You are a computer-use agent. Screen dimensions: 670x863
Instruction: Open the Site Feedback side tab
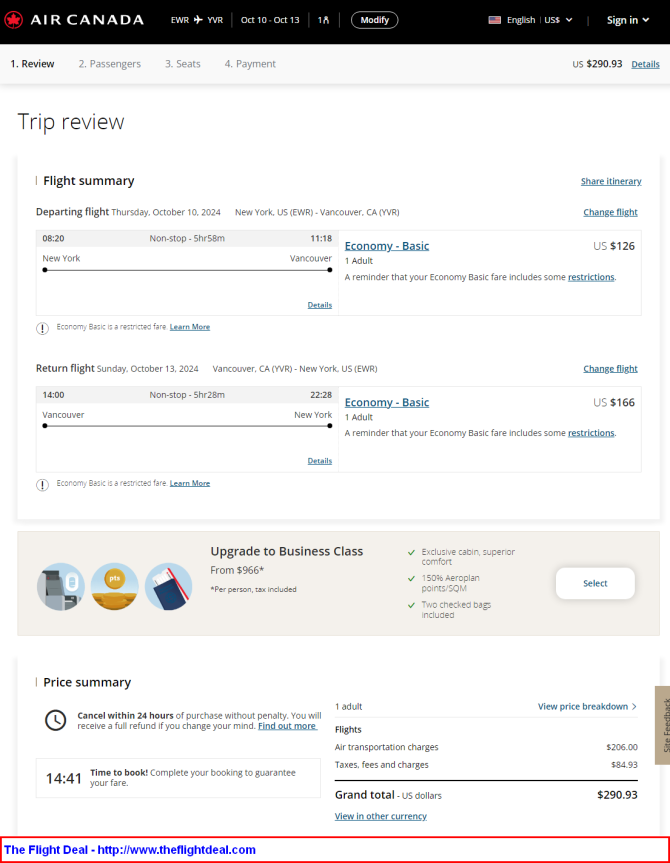663,725
